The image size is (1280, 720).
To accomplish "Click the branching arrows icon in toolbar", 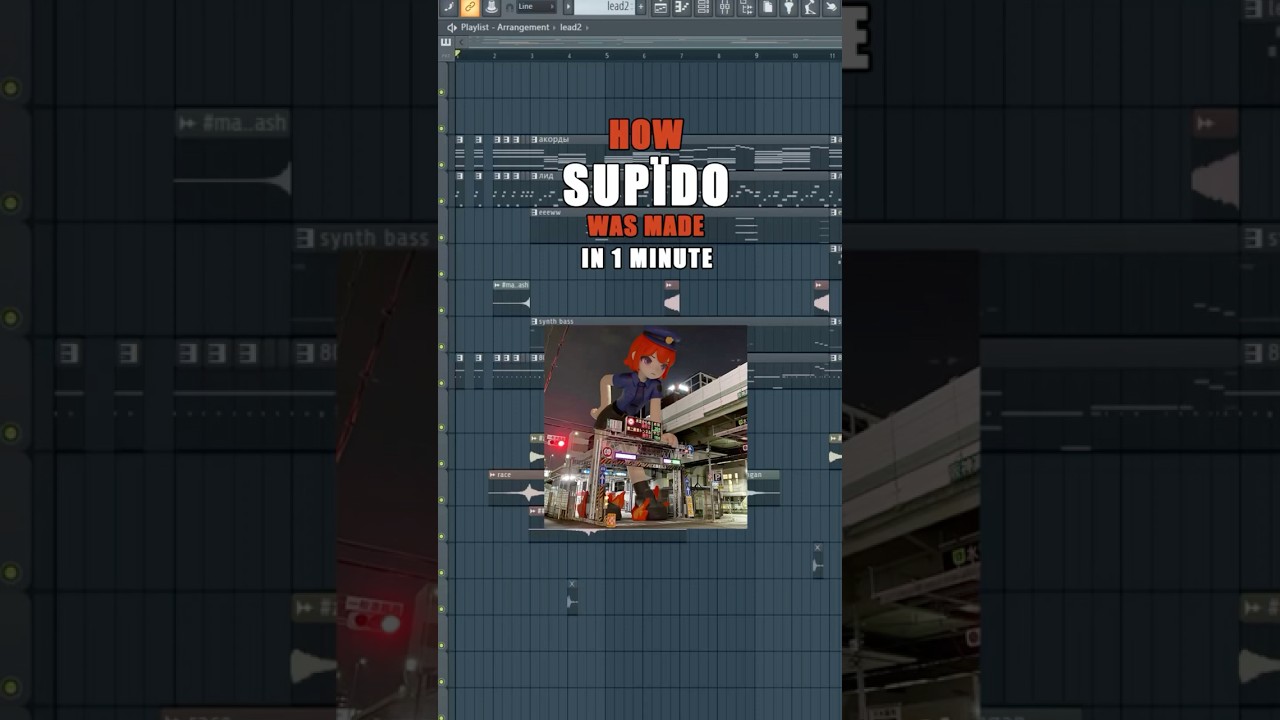I will 745,7.
